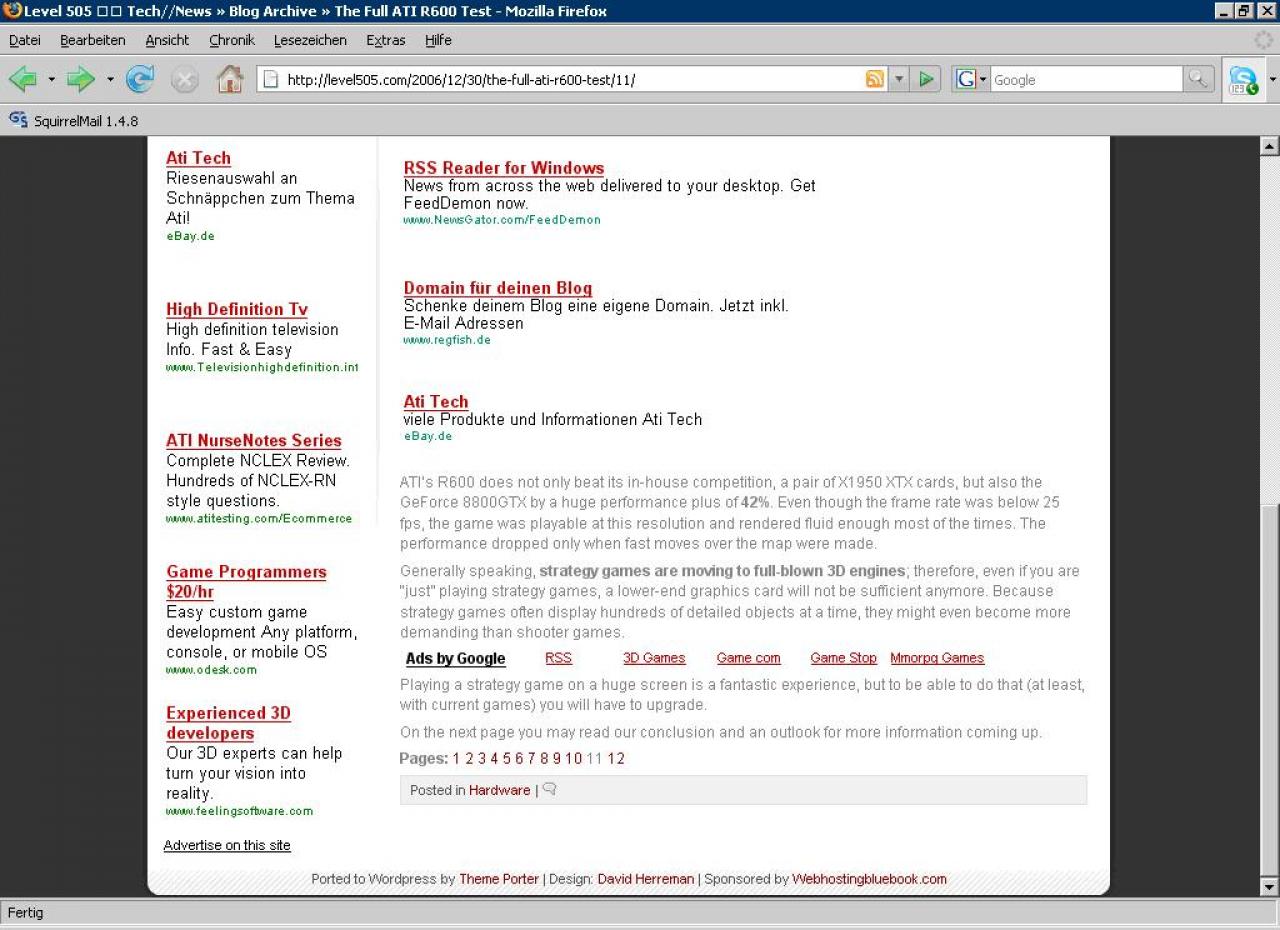Click the grey Stop loading icon
The height and width of the screenshot is (930, 1280).
(x=185, y=79)
